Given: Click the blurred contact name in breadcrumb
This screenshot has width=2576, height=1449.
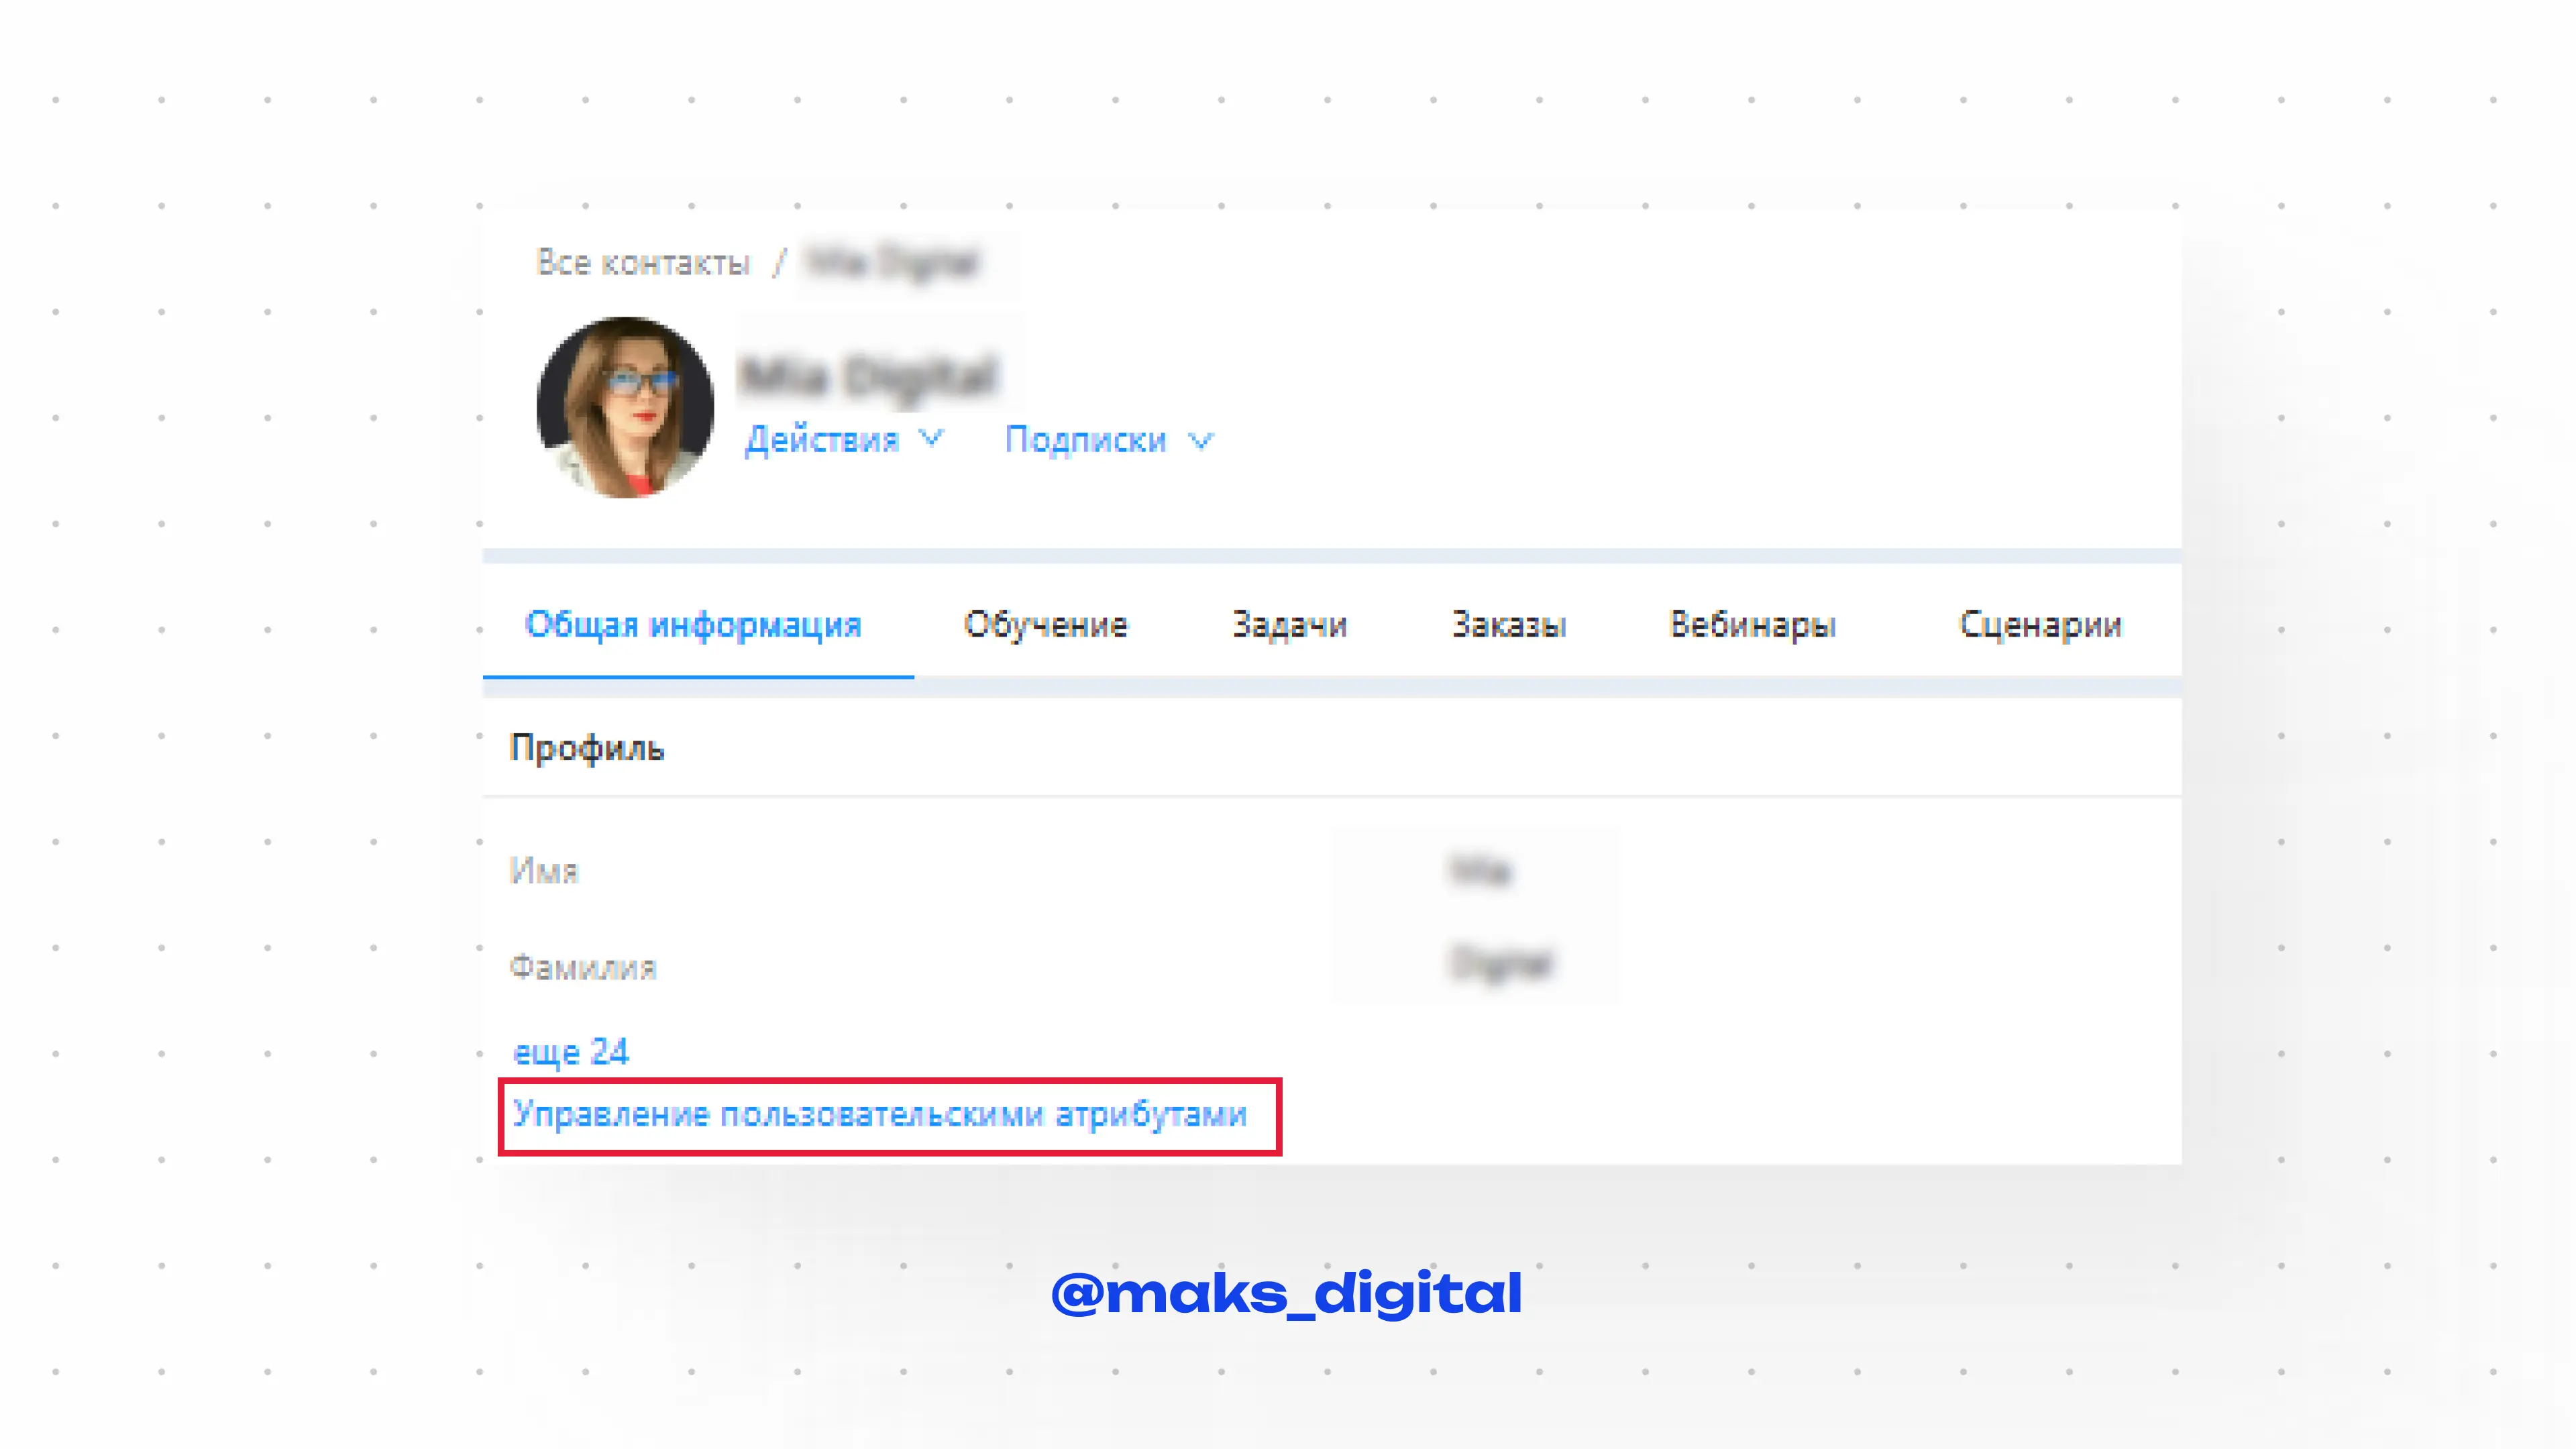Looking at the screenshot, I should pos(893,263).
